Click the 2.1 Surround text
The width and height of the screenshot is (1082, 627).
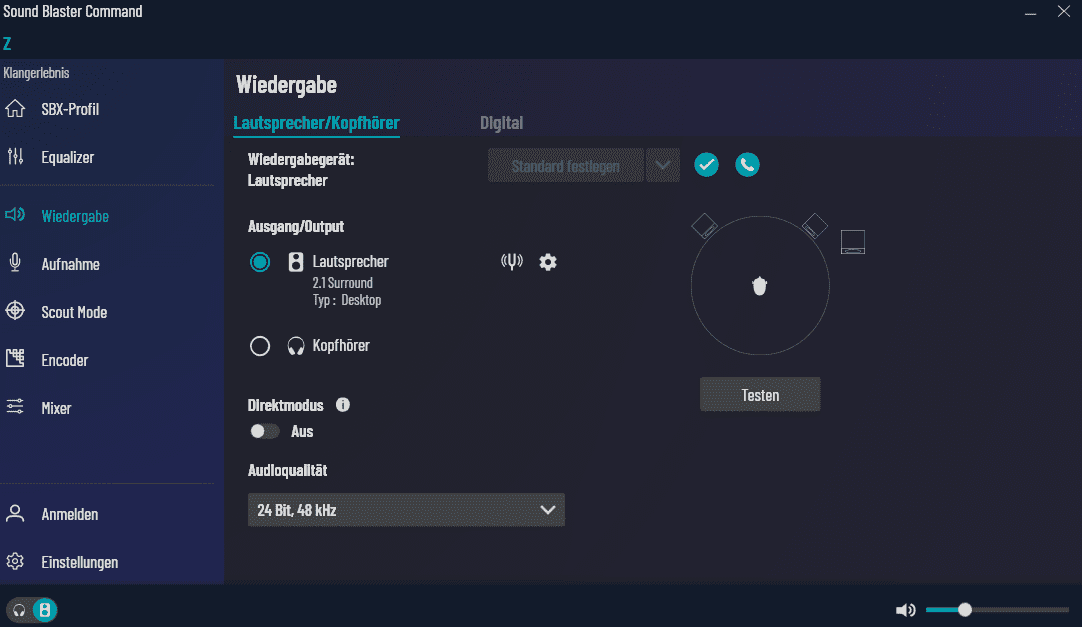(x=342, y=283)
